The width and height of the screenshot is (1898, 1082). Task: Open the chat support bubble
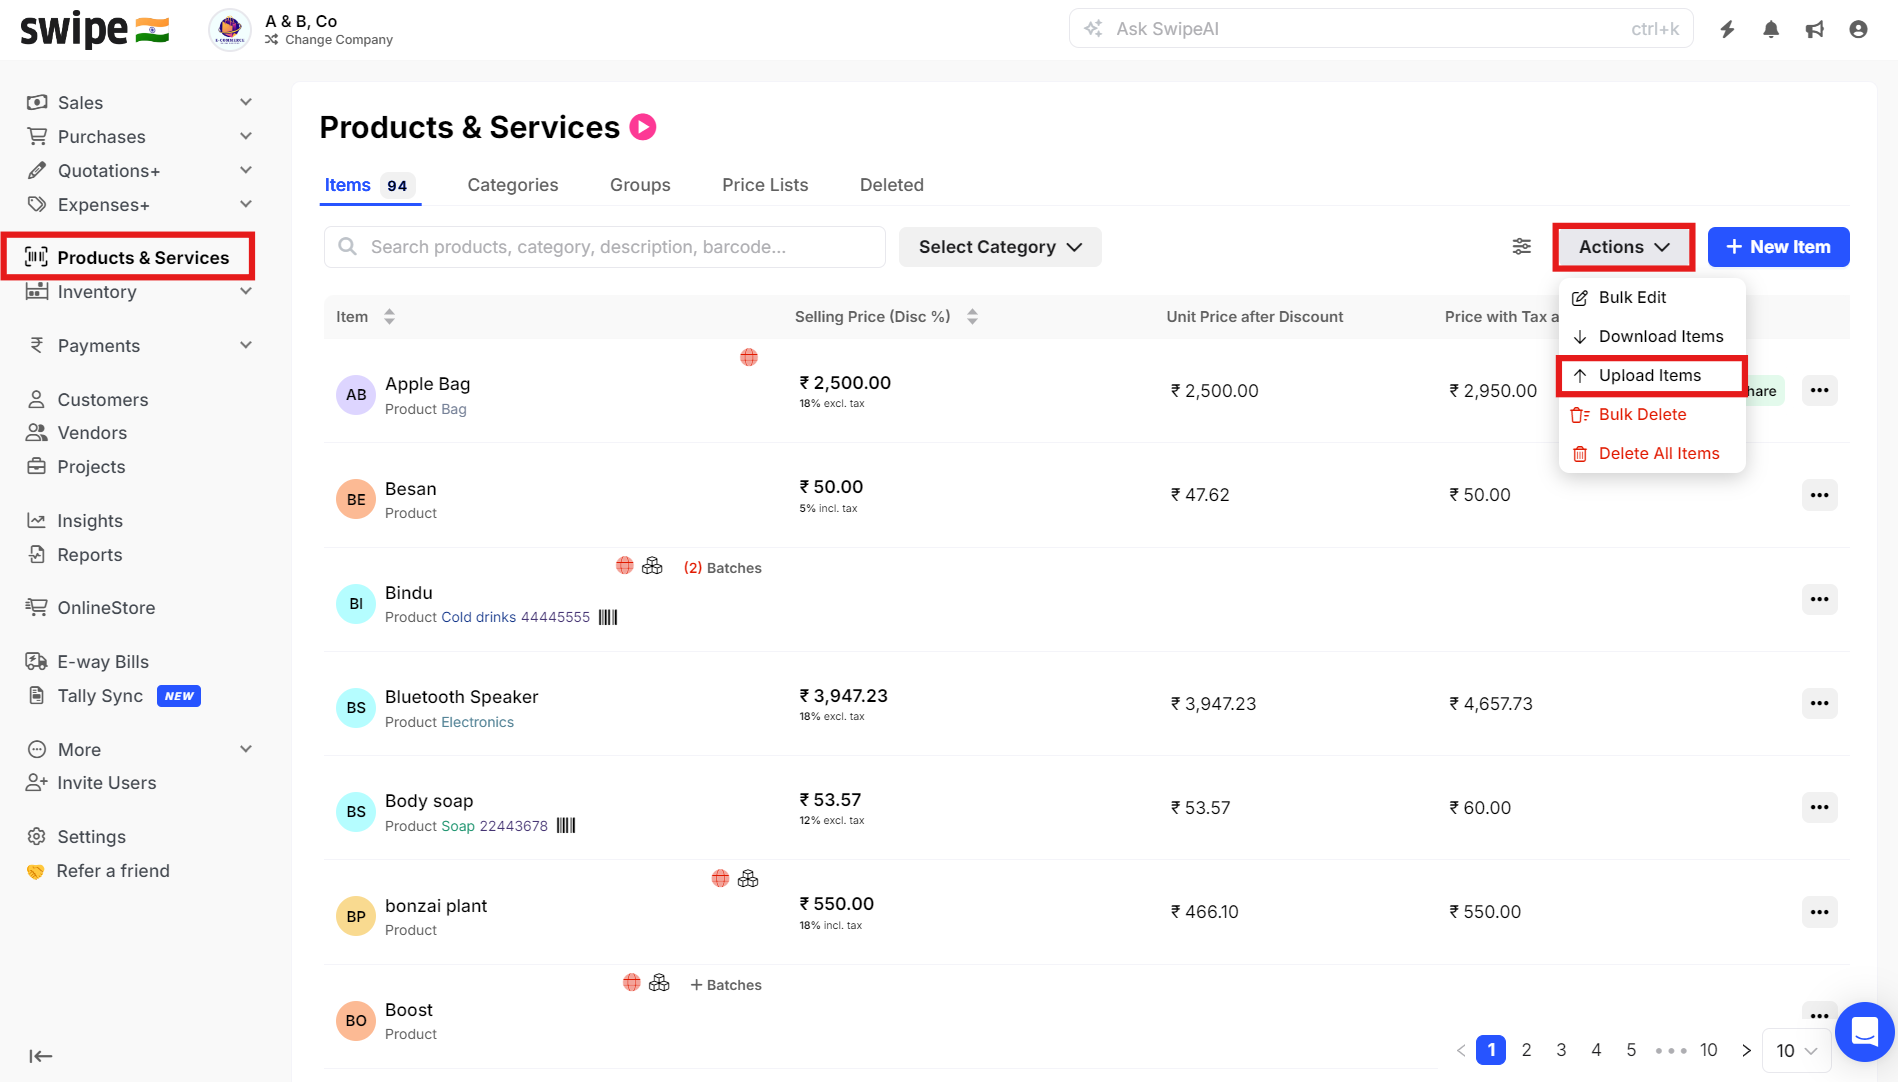click(1864, 1031)
